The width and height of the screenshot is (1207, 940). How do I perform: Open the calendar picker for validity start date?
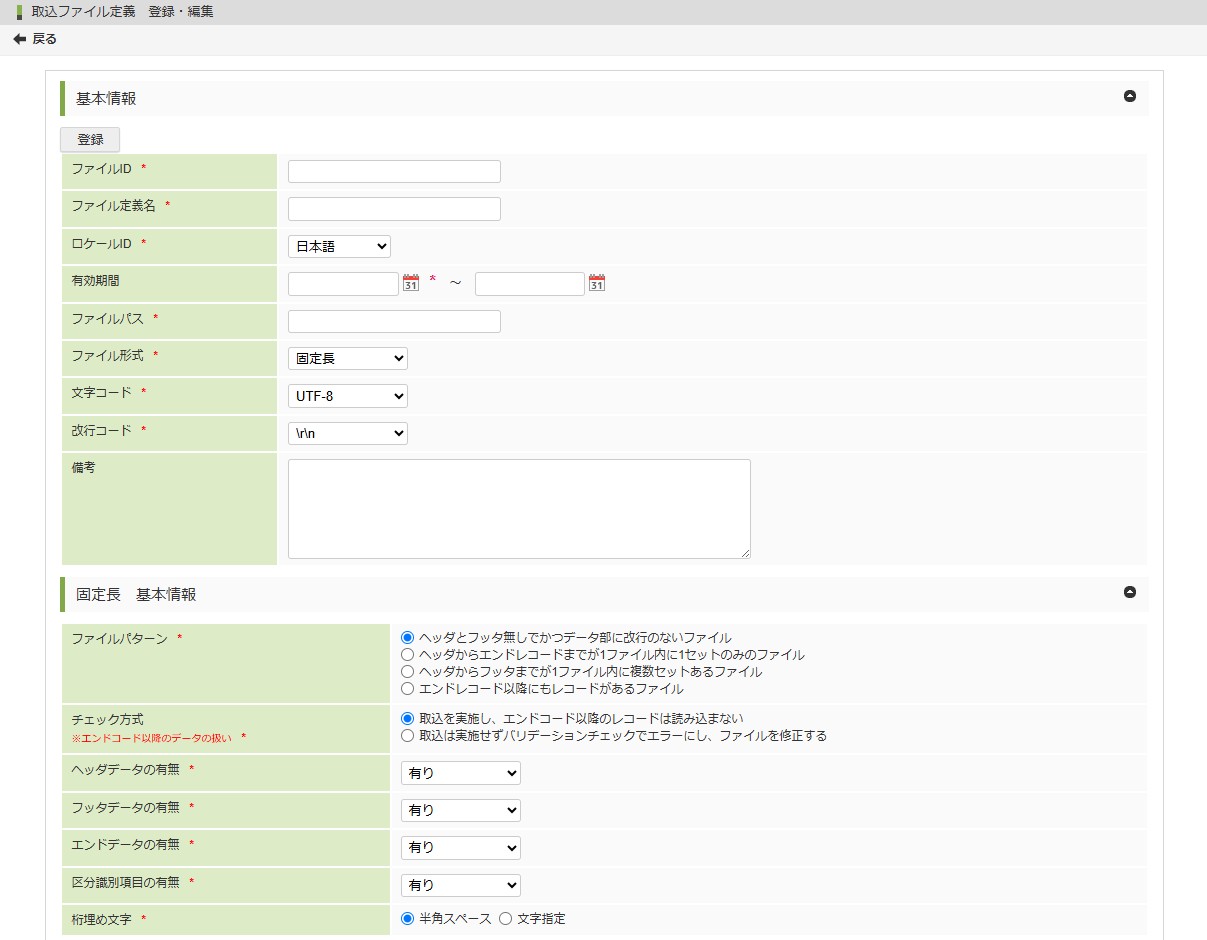[x=411, y=284]
